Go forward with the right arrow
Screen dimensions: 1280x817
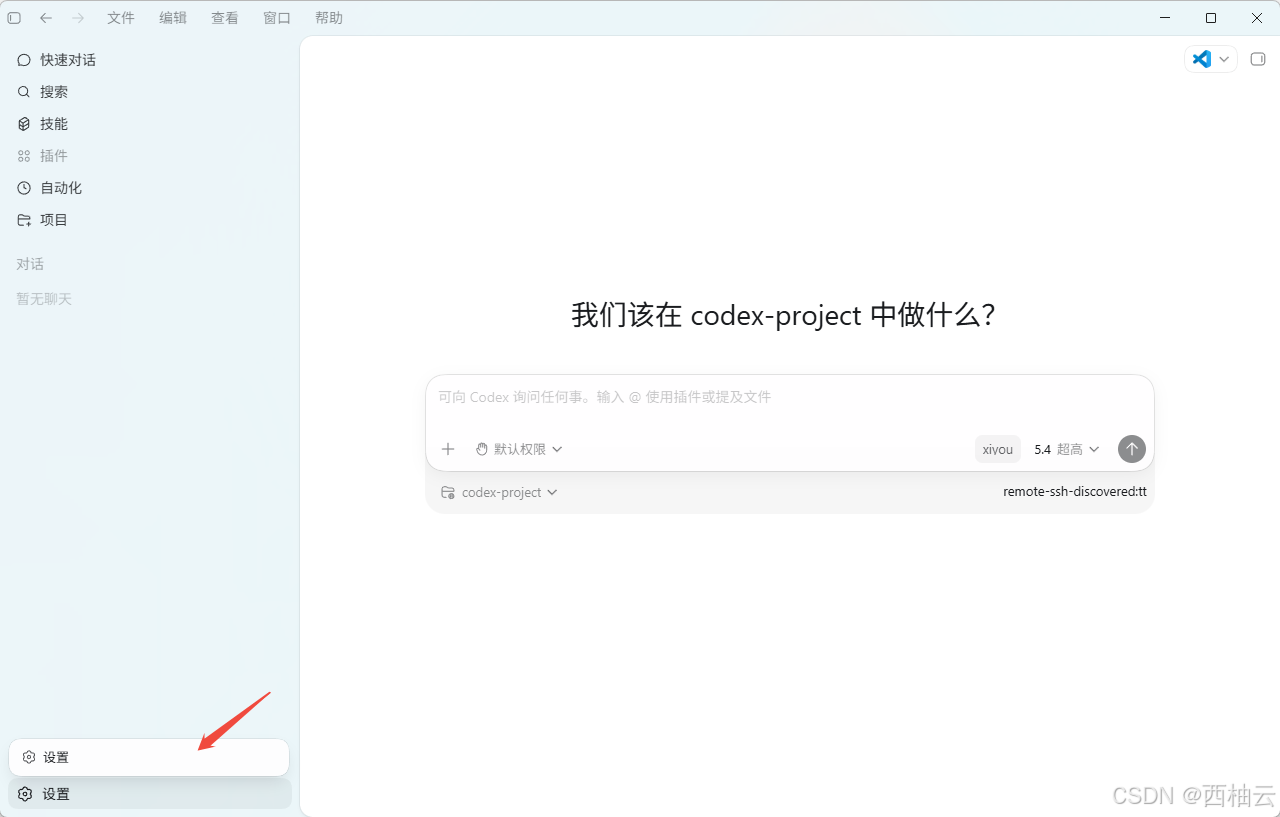click(78, 18)
